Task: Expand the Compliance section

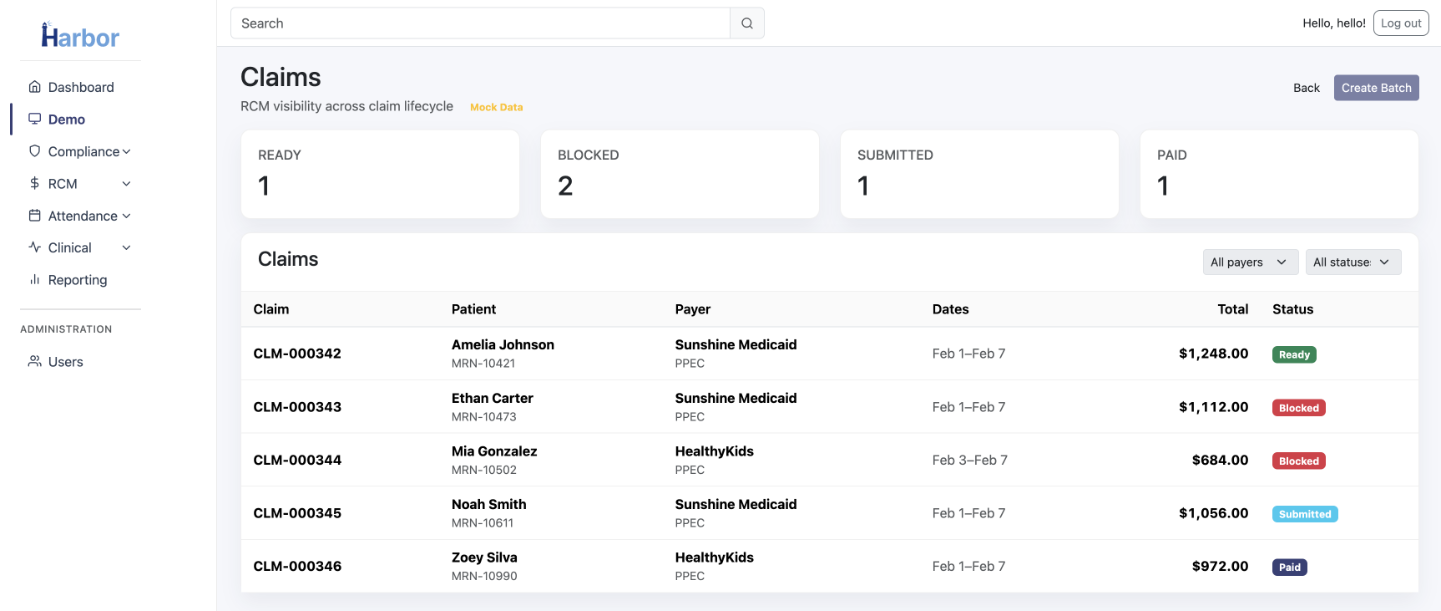Action: pos(126,151)
